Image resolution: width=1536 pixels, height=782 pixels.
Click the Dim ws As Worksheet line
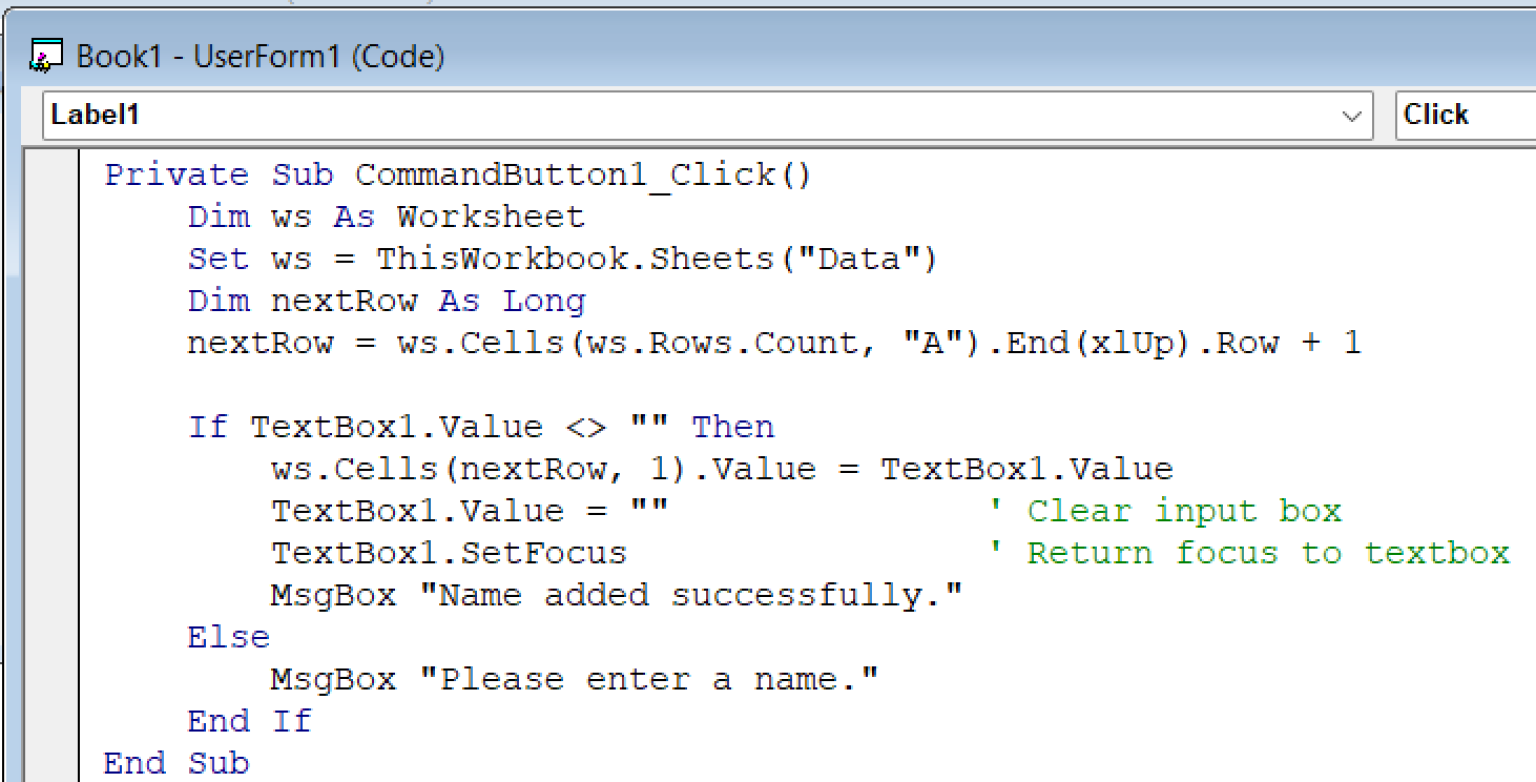click(x=386, y=217)
